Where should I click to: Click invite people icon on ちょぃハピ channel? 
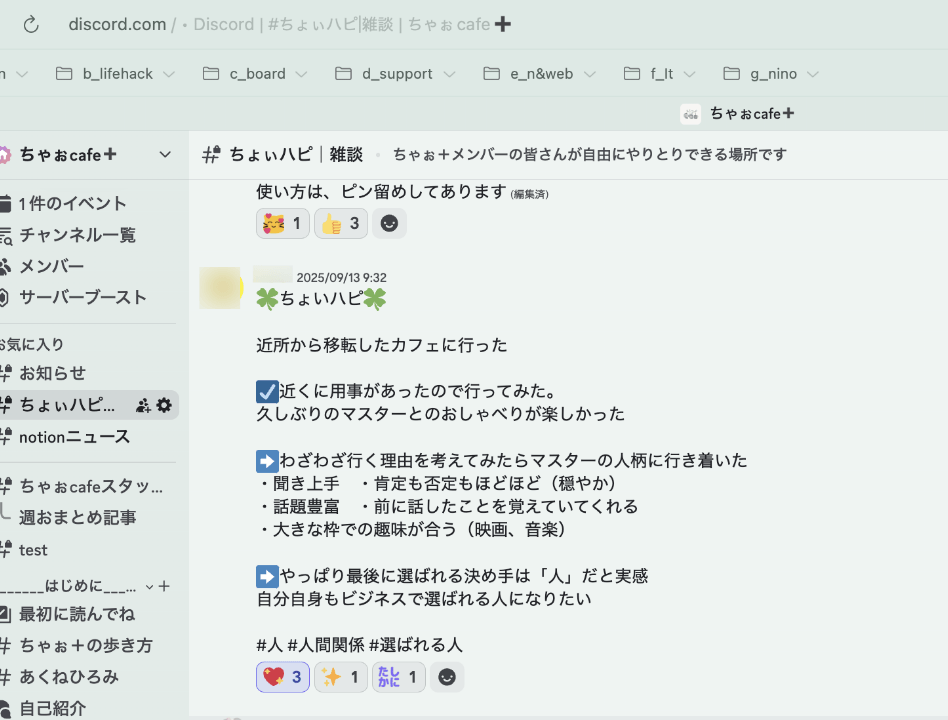(142, 405)
